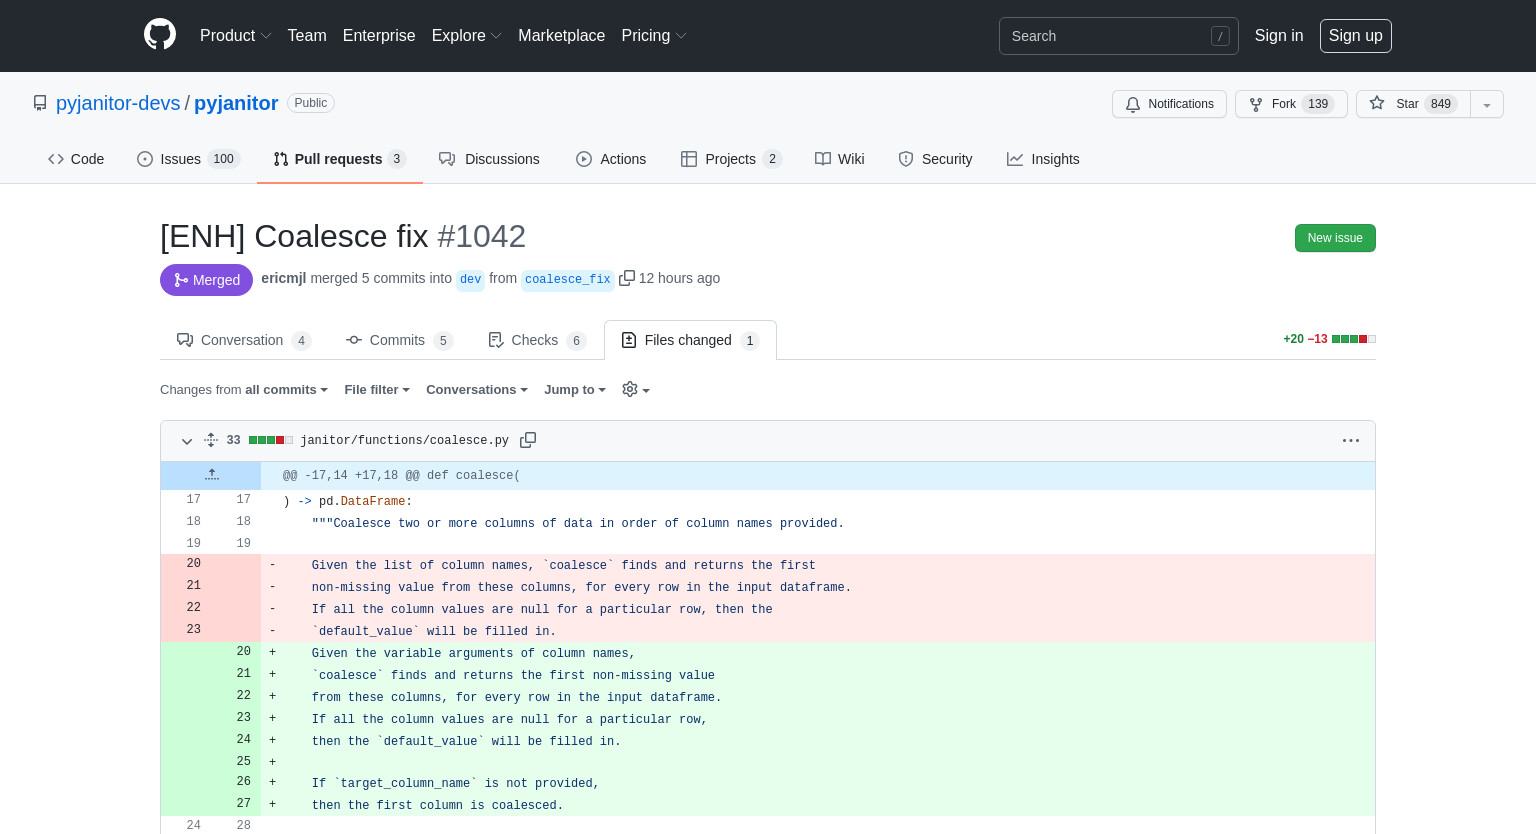Expand all lines in coalesce.py

pos(211,440)
